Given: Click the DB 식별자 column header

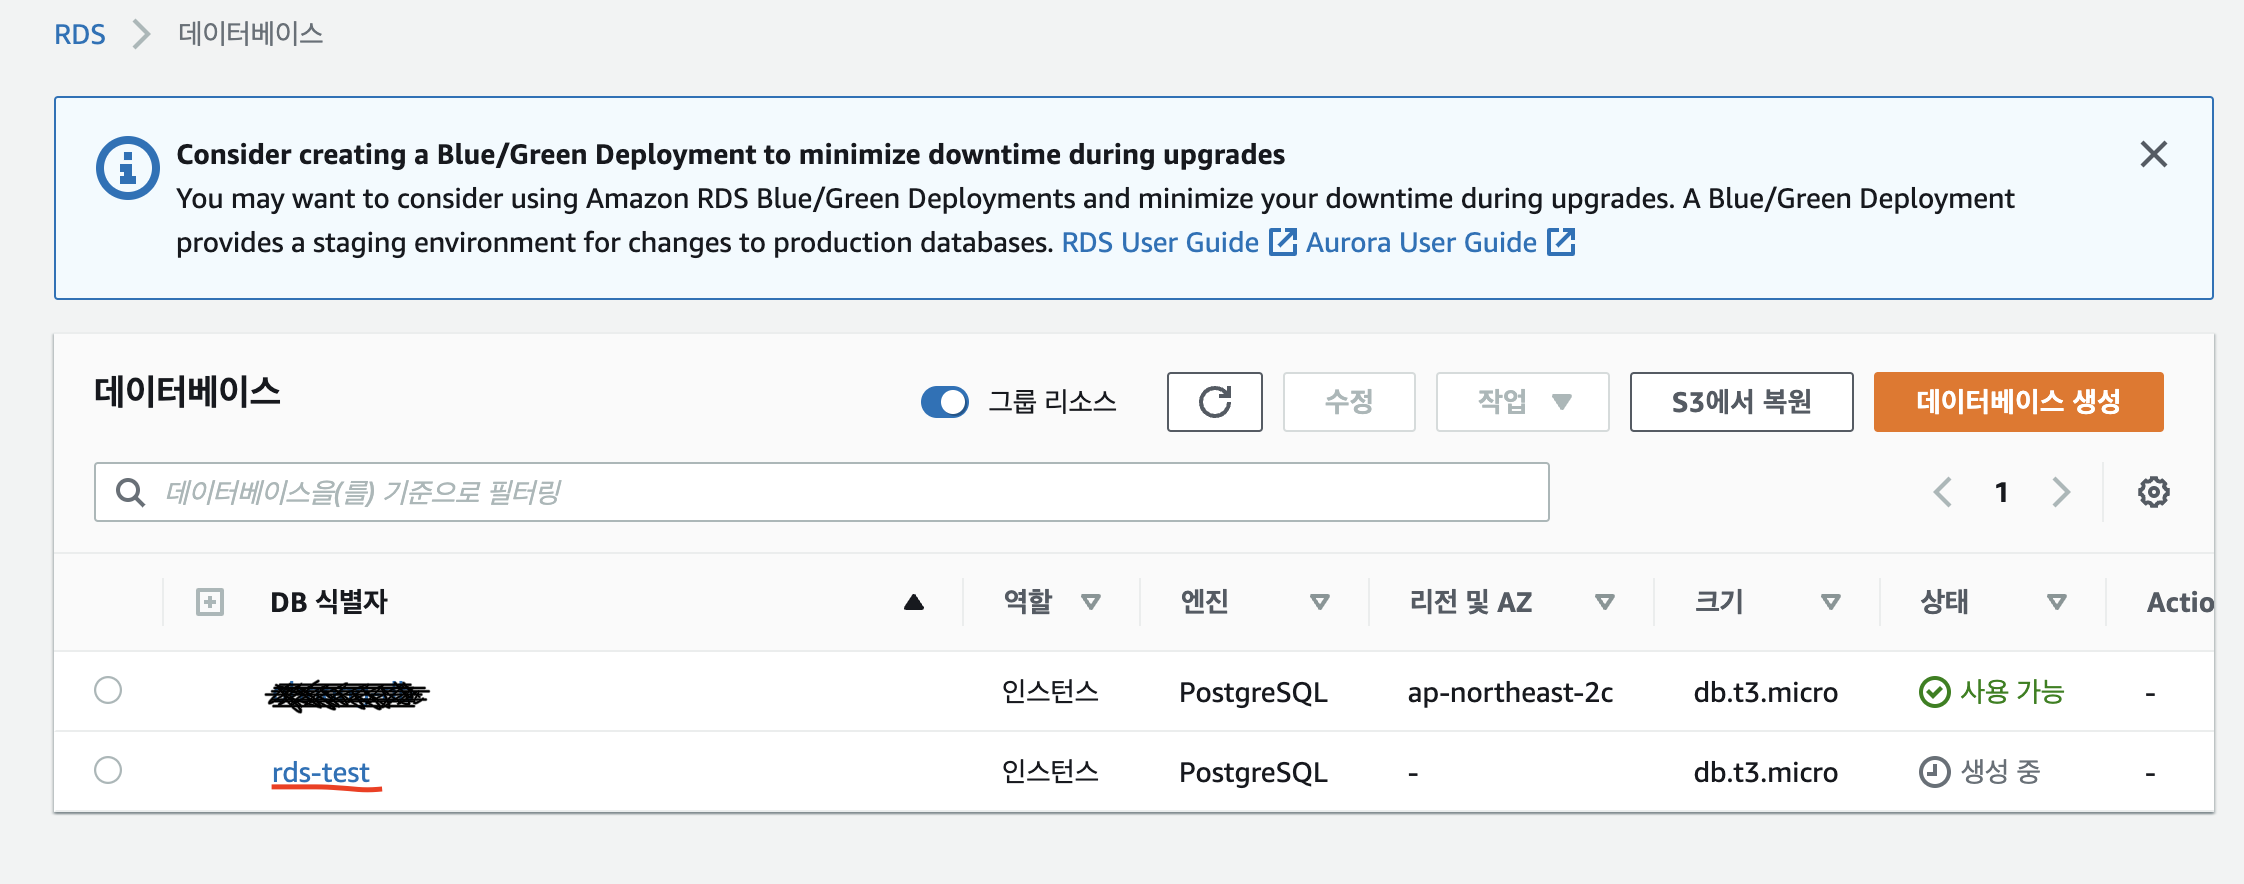Looking at the screenshot, I should (x=329, y=602).
